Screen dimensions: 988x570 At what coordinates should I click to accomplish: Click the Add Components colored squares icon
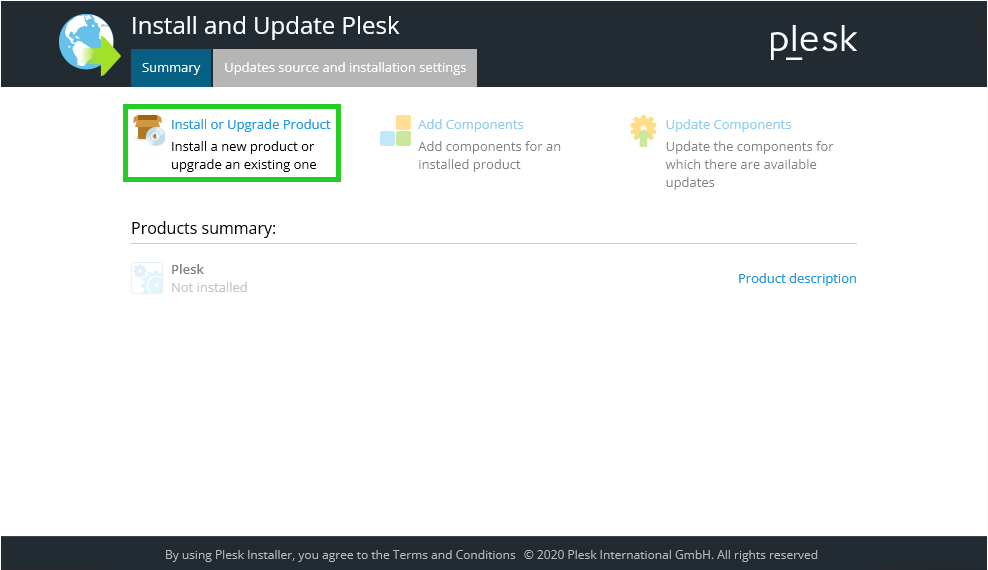click(395, 131)
